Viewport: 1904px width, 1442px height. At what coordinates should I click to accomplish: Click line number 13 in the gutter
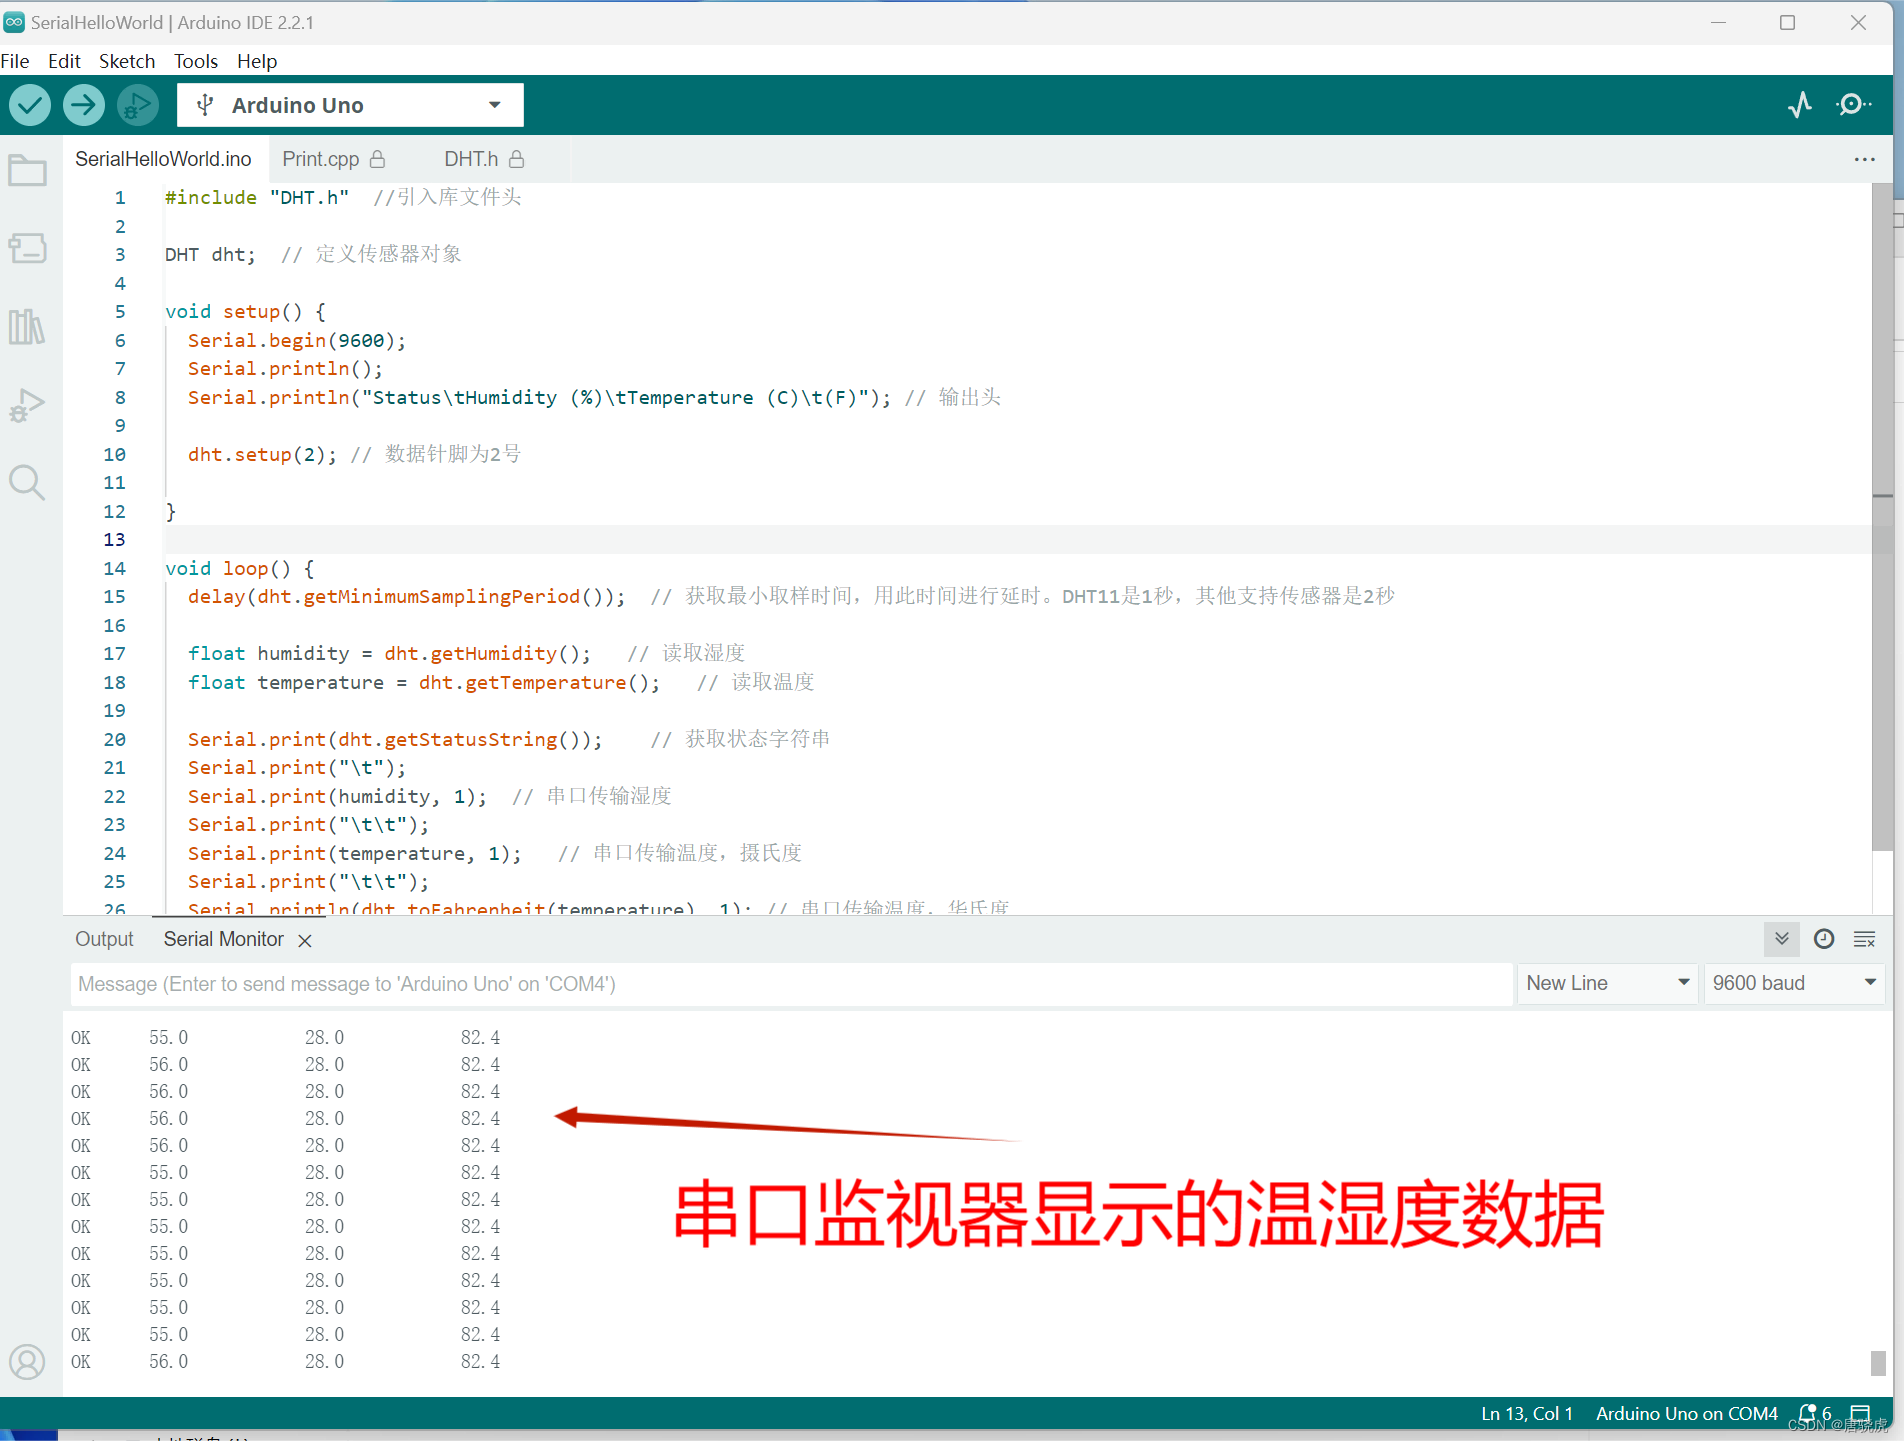pos(115,540)
